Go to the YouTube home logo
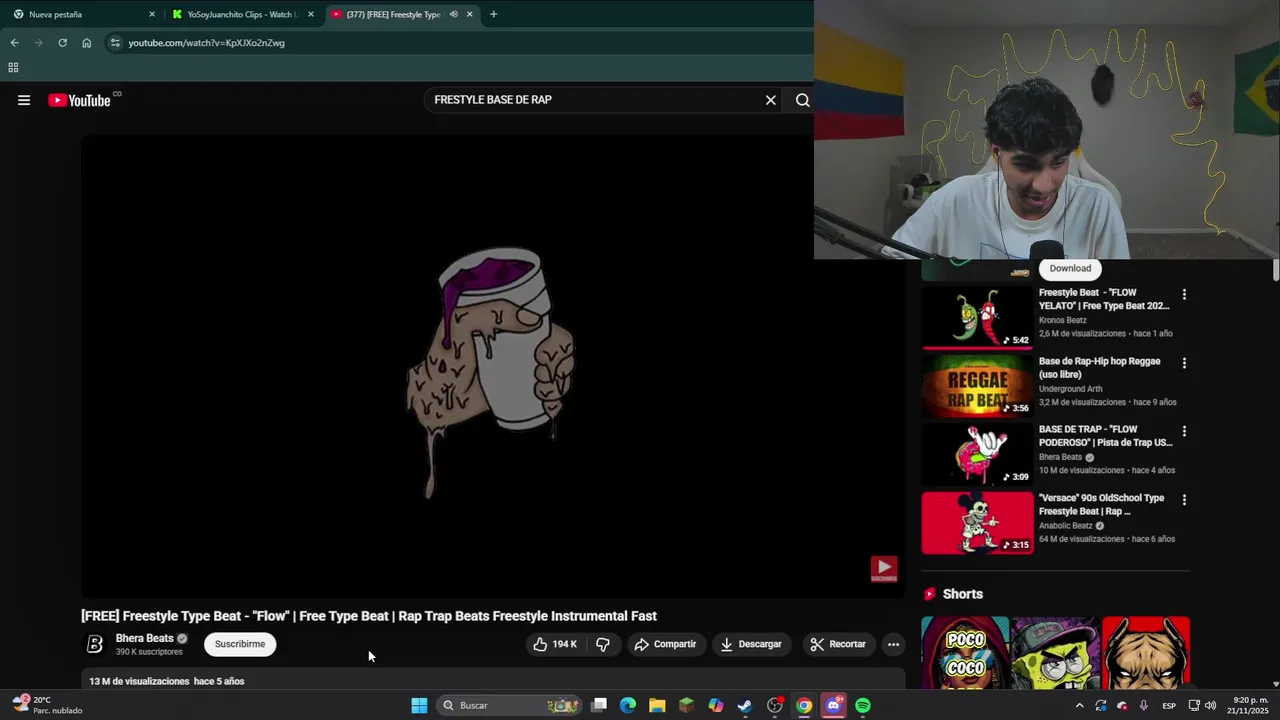Viewport: 1280px width, 720px height. tap(80, 100)
